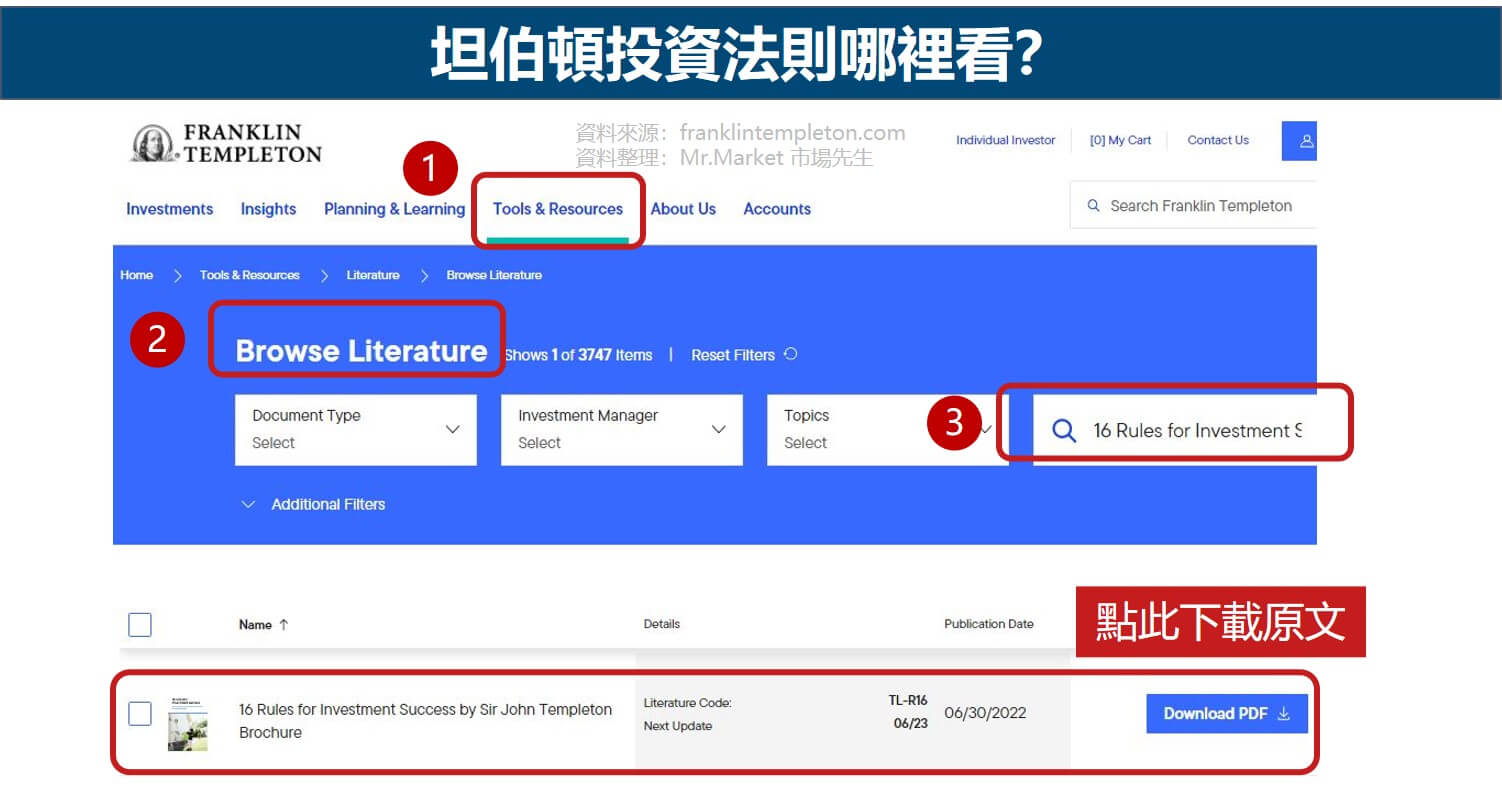This screenshot has height=787, width=1502.
Task: Click the Search Franklin Templeton input field
Action: pyautogui.click(x=1193, y=206)
